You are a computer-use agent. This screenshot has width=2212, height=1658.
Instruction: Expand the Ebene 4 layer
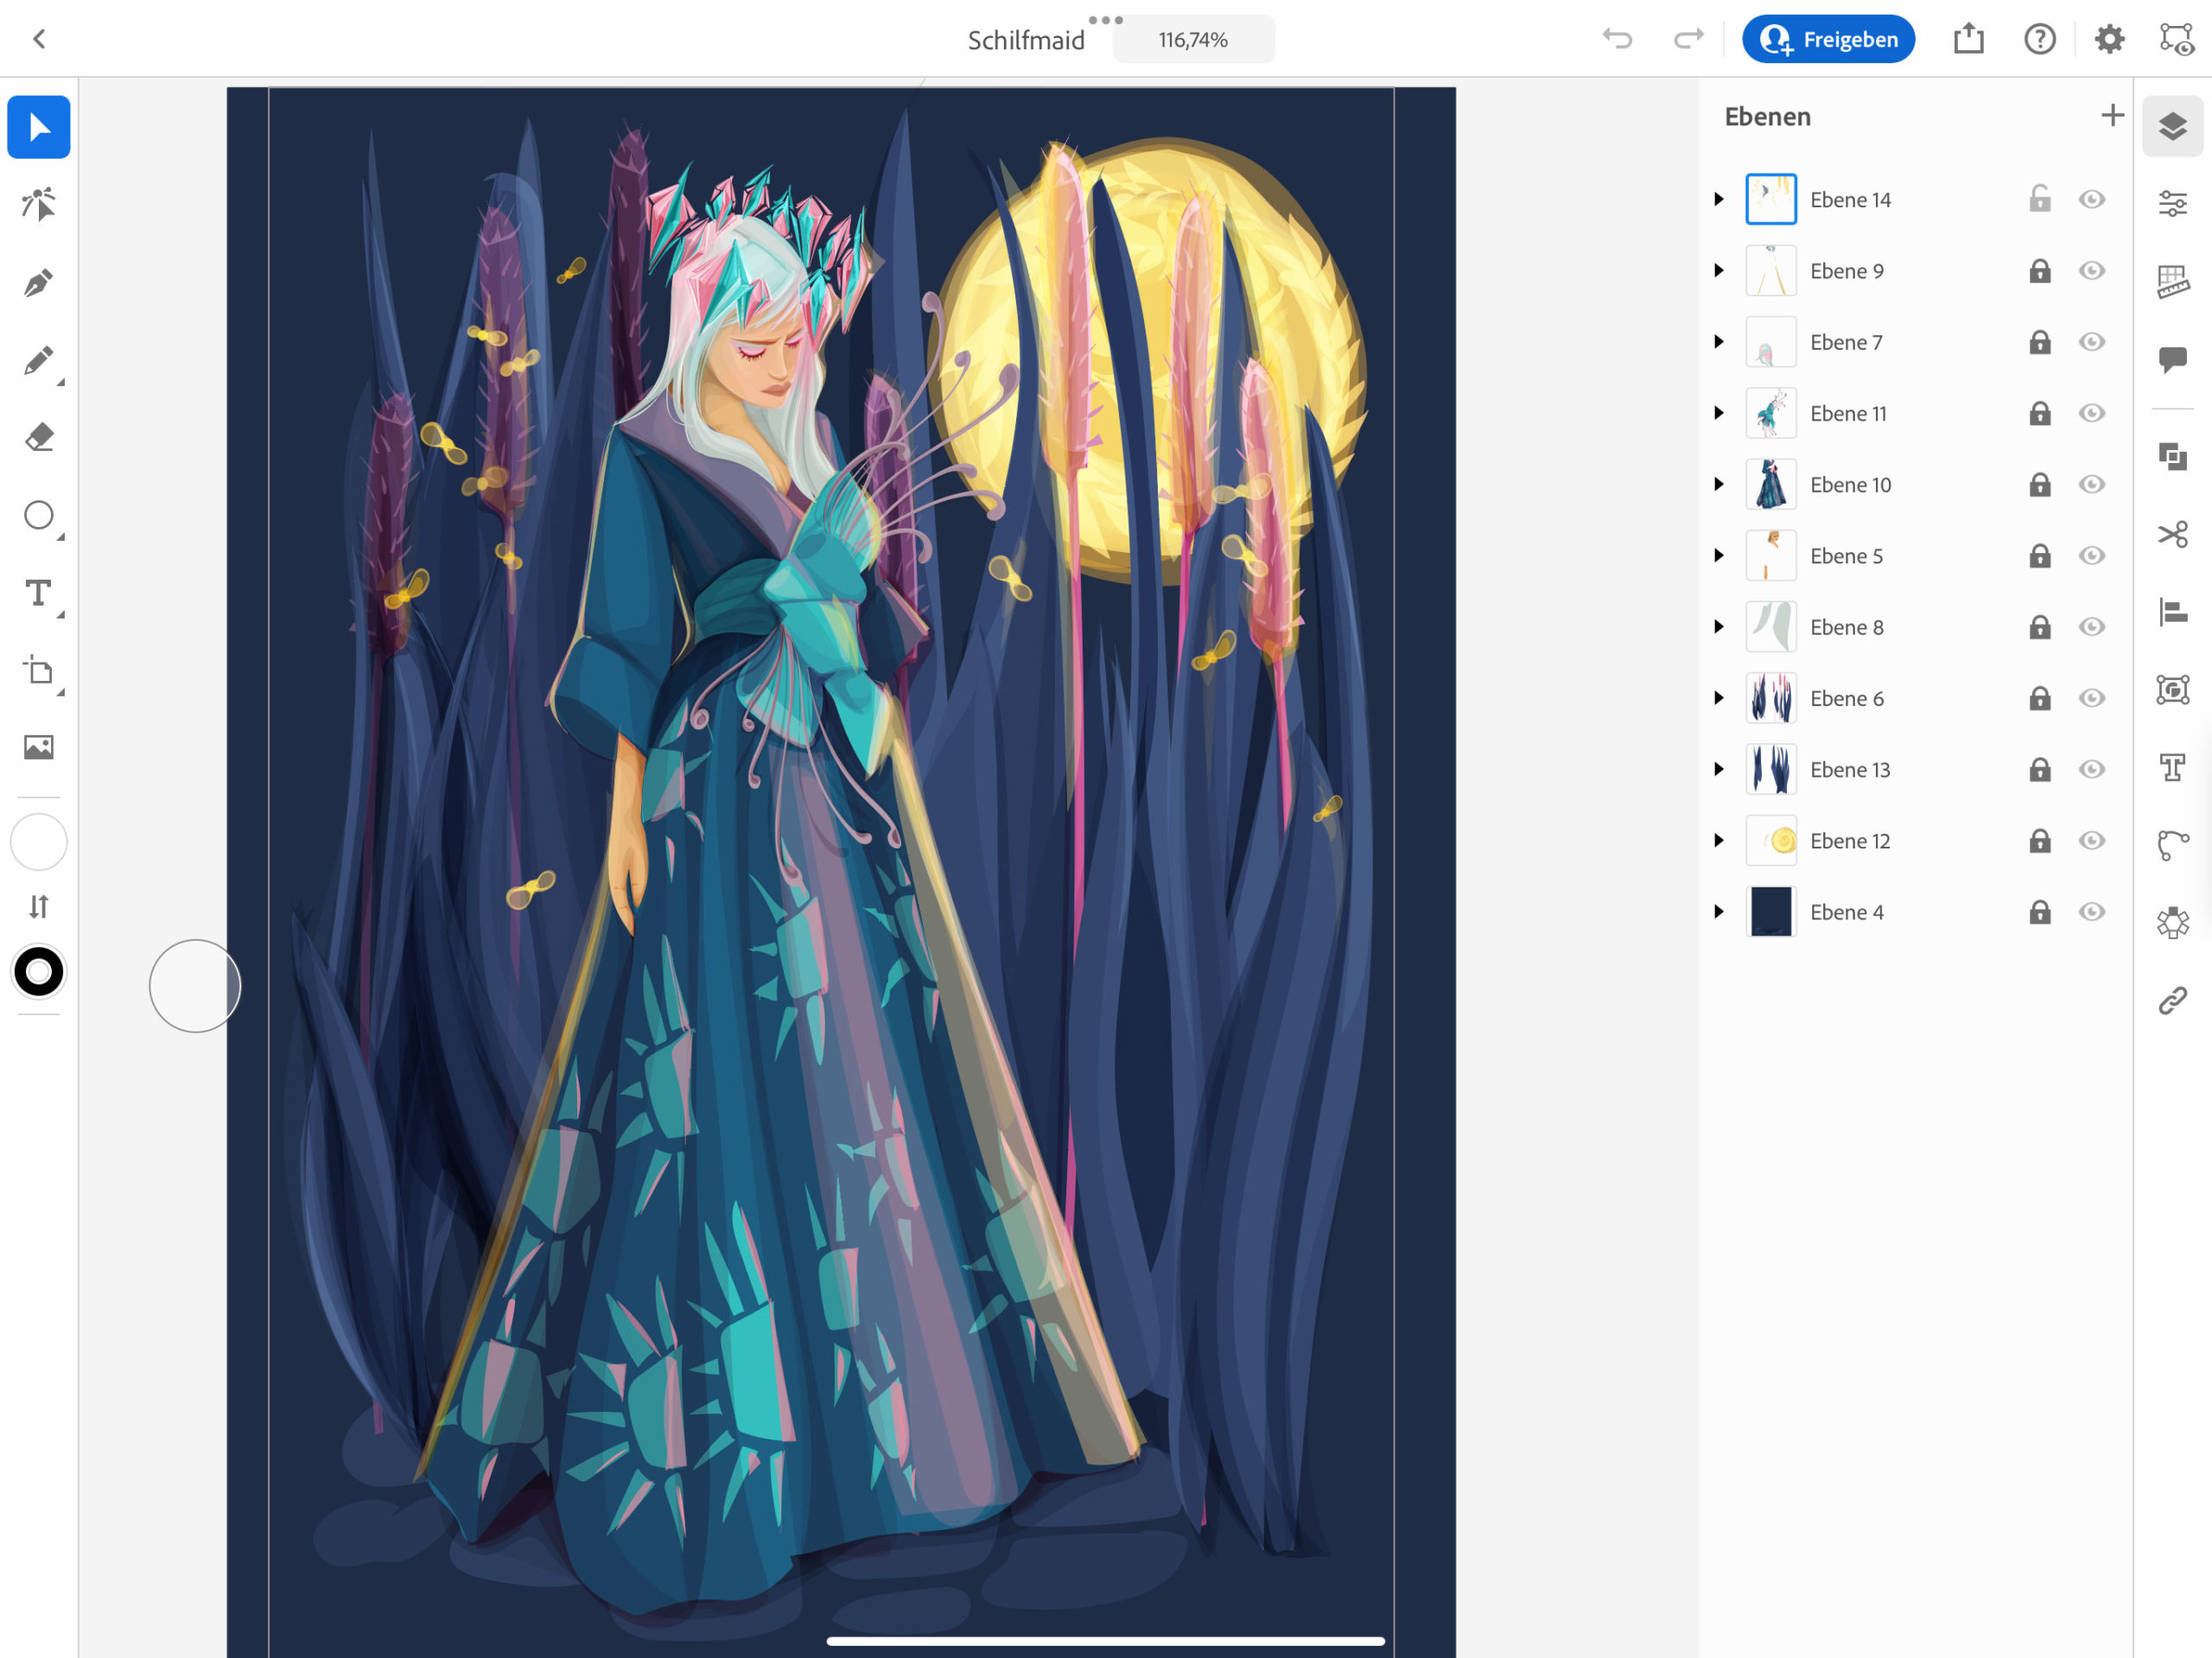coord(1718,911)
